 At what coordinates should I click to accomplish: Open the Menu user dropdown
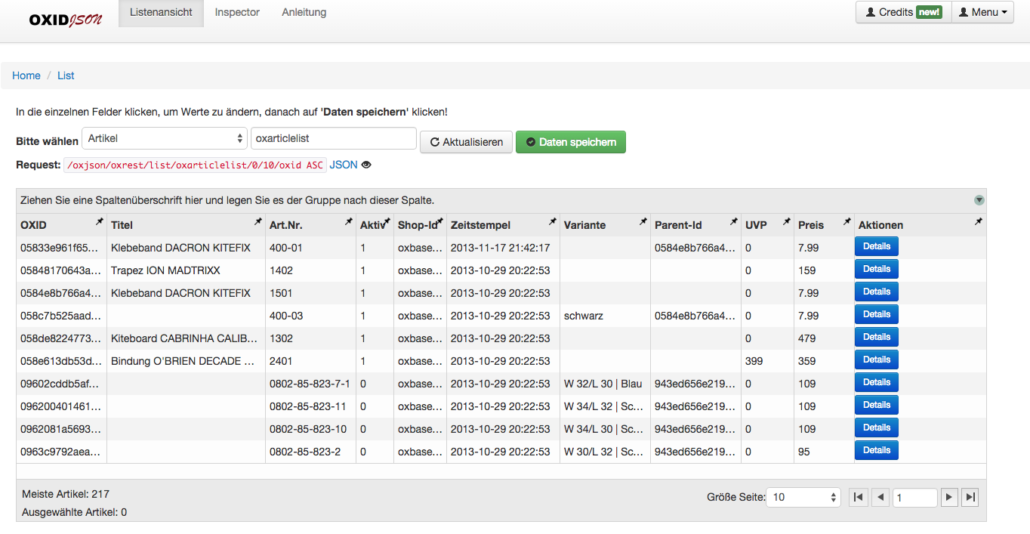pos(983,12)
